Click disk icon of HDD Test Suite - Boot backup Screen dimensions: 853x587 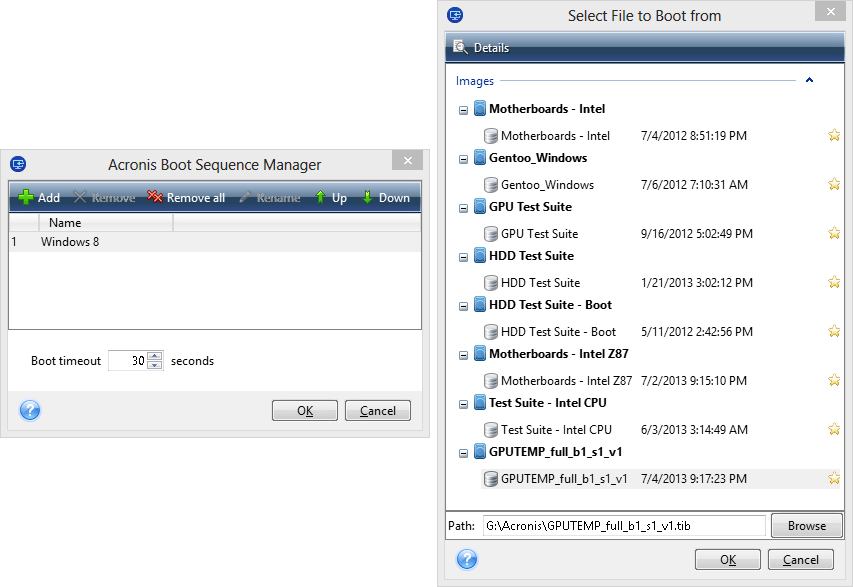point(491,331)
